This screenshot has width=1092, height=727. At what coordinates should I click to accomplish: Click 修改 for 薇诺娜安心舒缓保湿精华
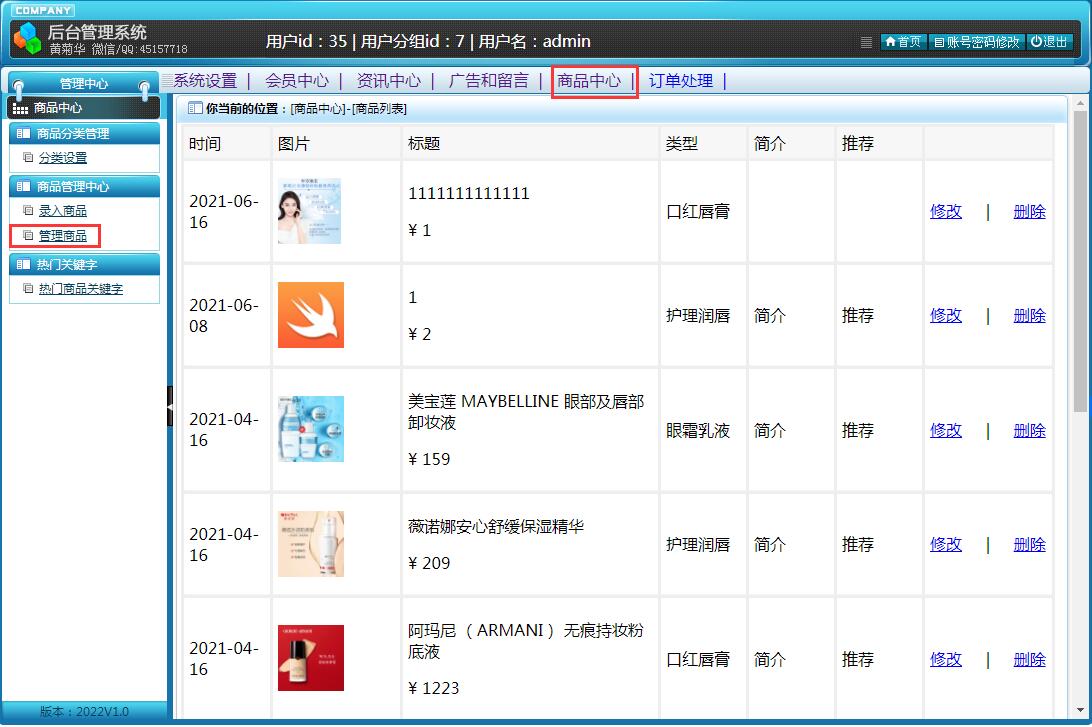(x=946, y=545)
